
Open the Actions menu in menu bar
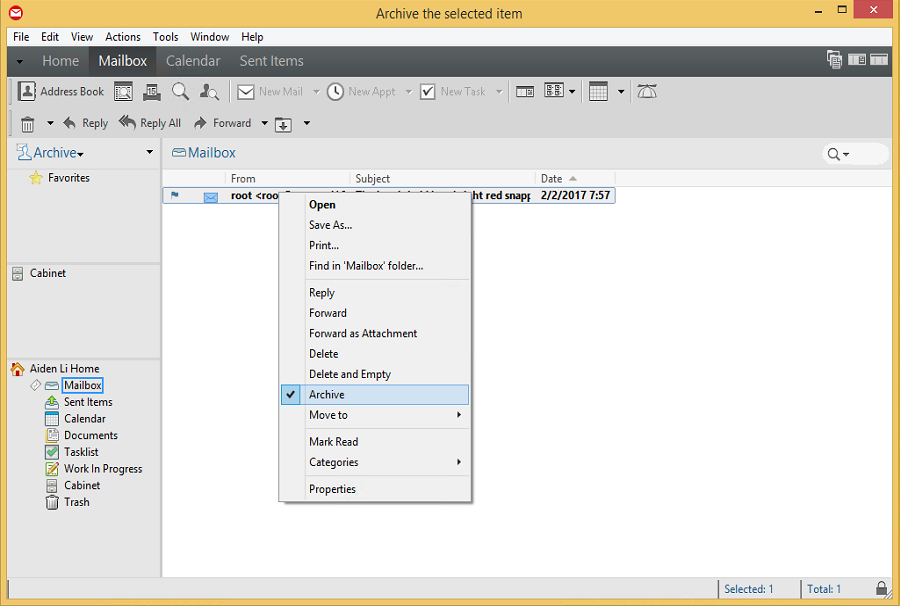(122, 37)
